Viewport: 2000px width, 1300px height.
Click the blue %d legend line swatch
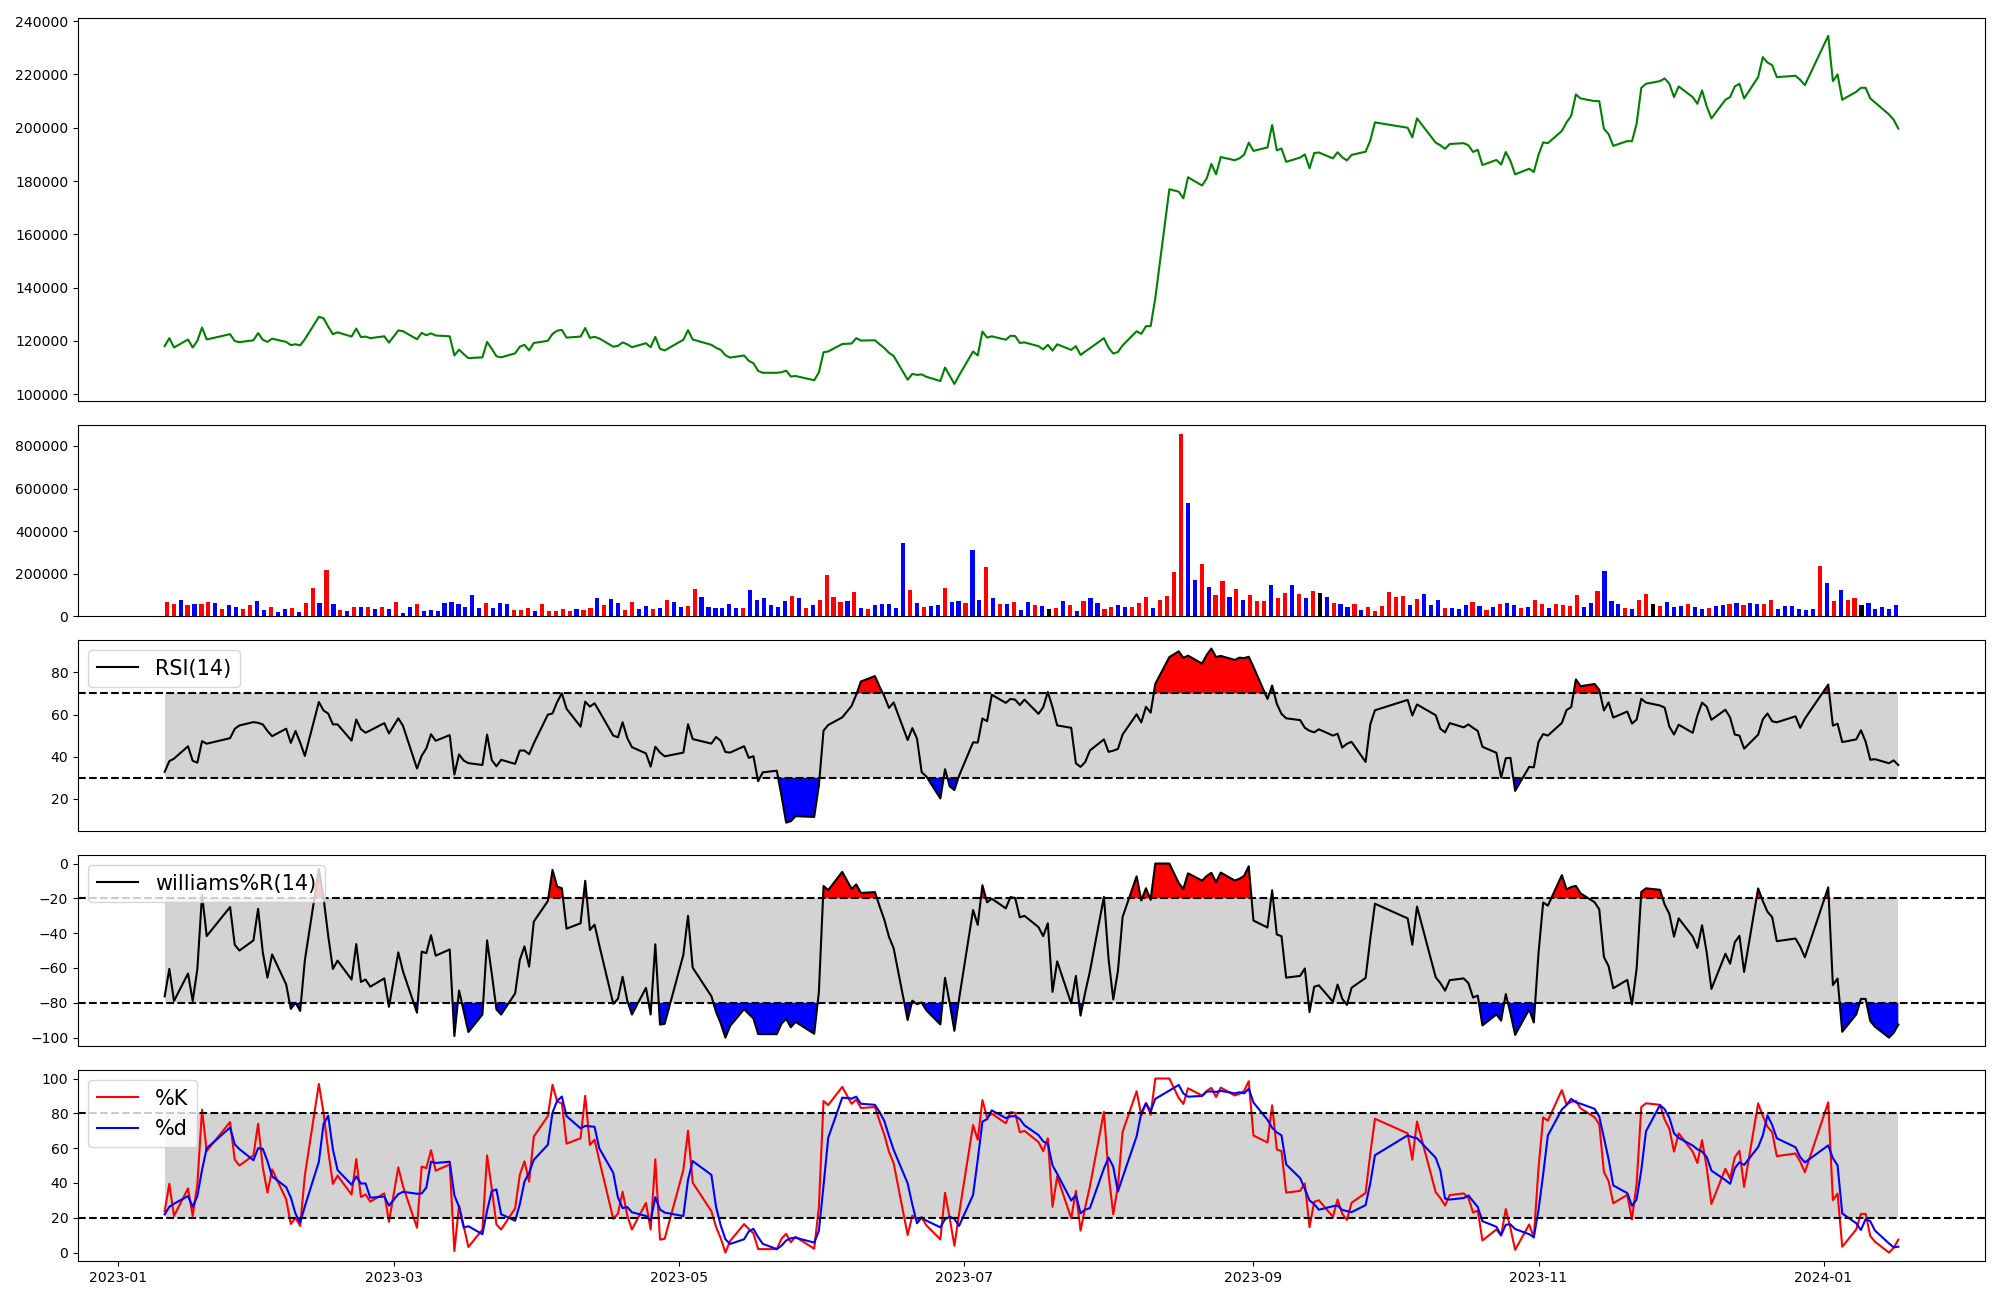pyautogui.click(x=117, y=1128)
